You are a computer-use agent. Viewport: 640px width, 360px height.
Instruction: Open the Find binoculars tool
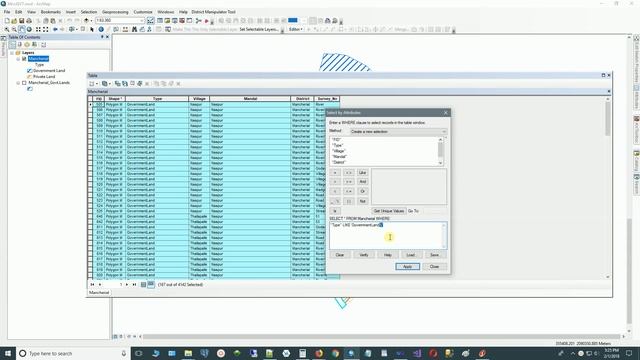[134, 29]
